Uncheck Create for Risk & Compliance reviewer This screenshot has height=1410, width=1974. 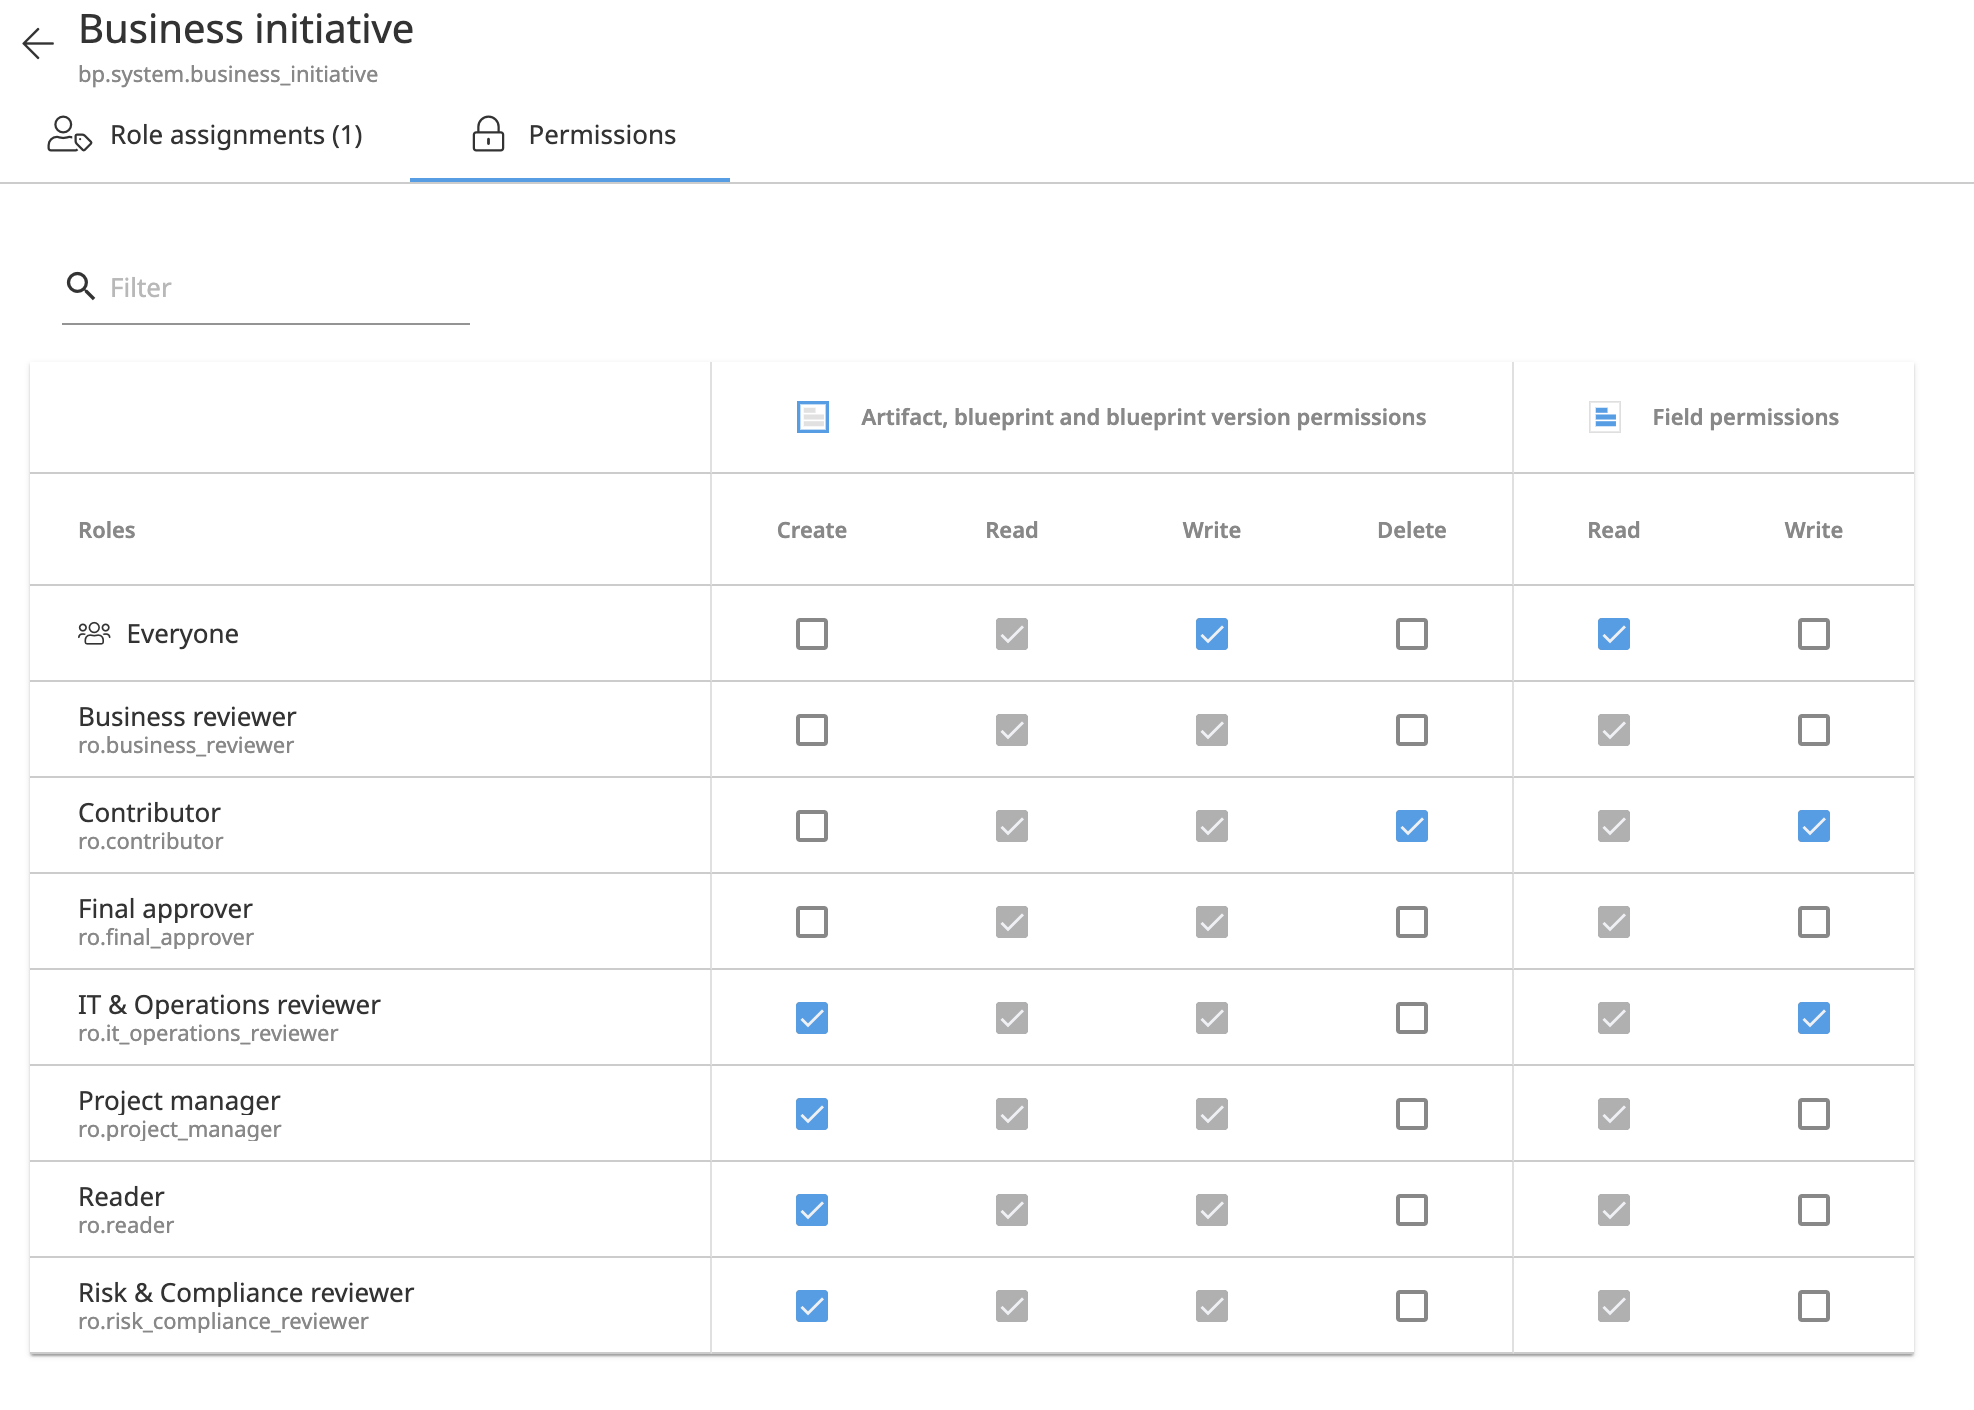pyautogui.click(x=812, y=1306)
